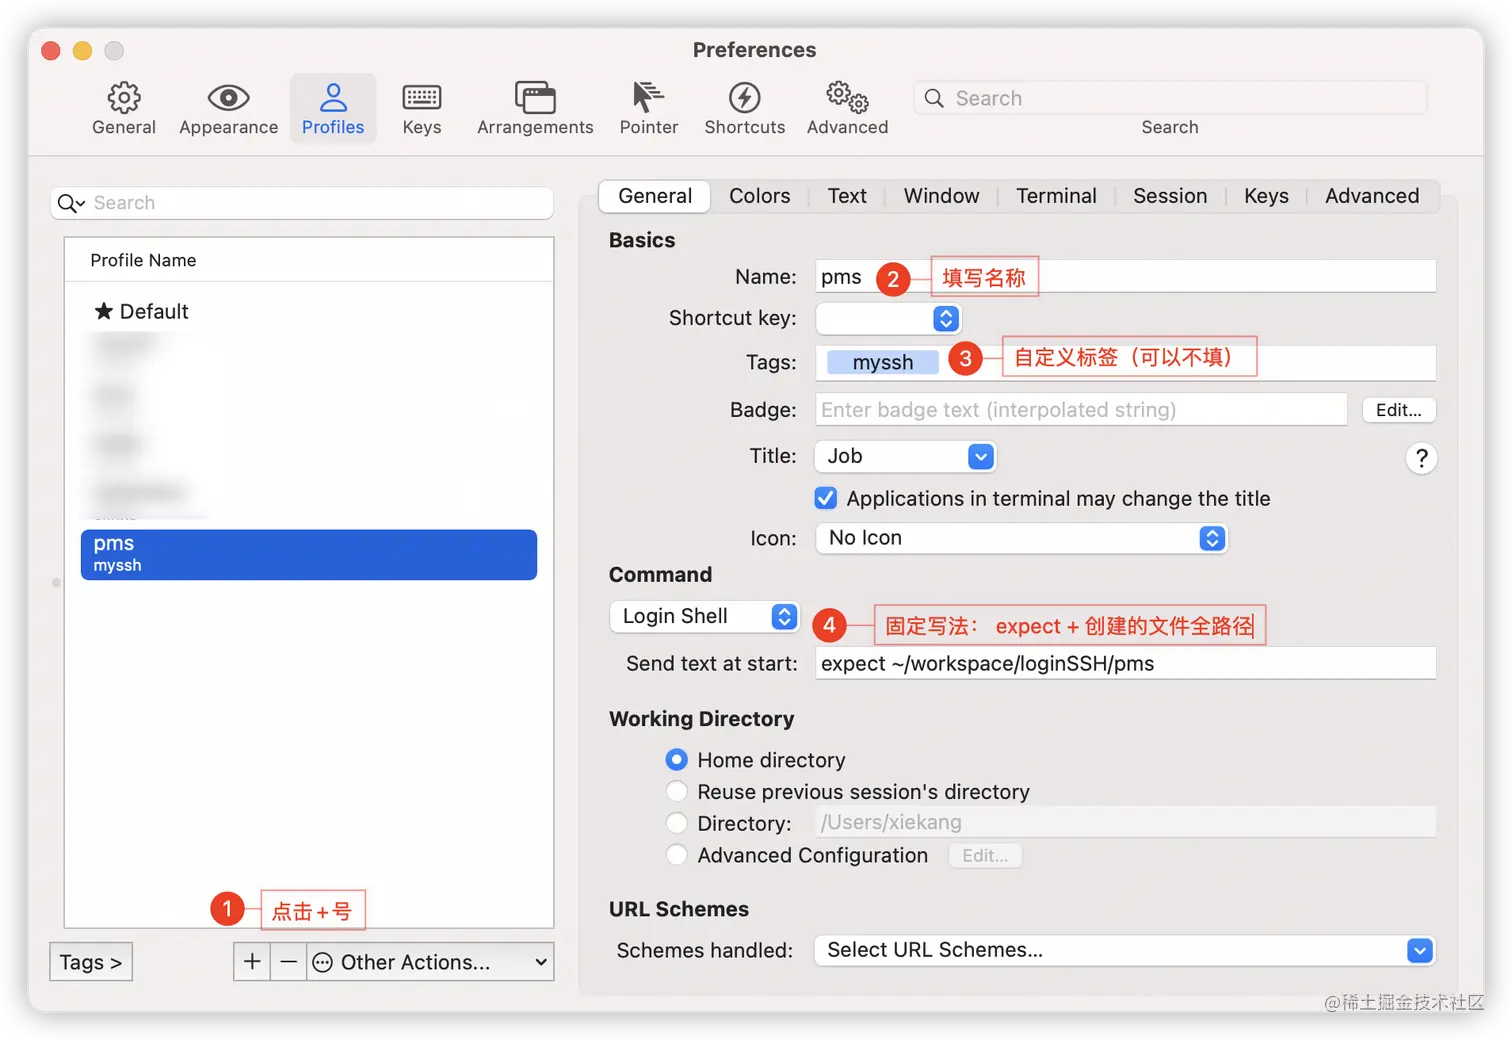Image resolution: width=1512 pixels, height=1040 pixels.
Task: Click the badge Edit... button
Action: (x=1398, y=410)
